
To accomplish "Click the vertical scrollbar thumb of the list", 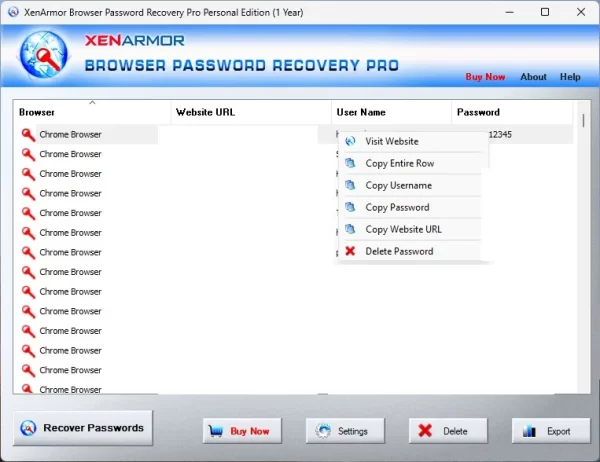I will (x=583, y=121).
